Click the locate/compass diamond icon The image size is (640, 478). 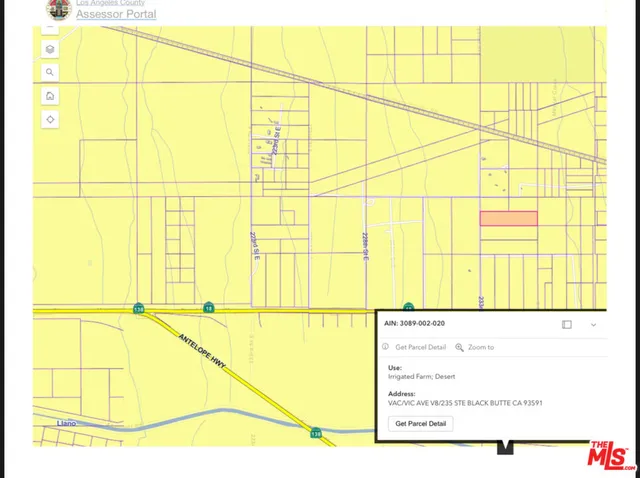tap(50, 120)
